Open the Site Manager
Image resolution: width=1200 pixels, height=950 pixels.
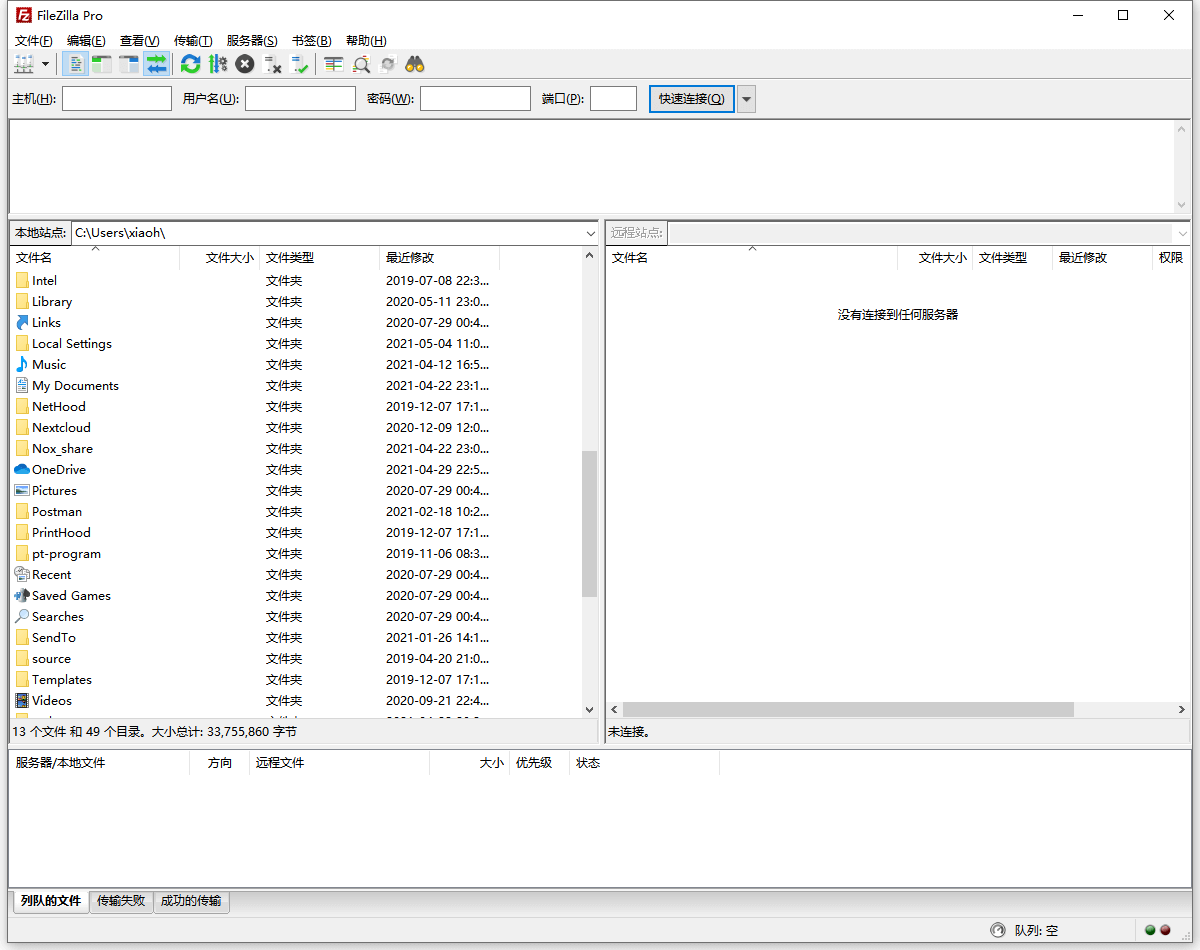[23, 63]
